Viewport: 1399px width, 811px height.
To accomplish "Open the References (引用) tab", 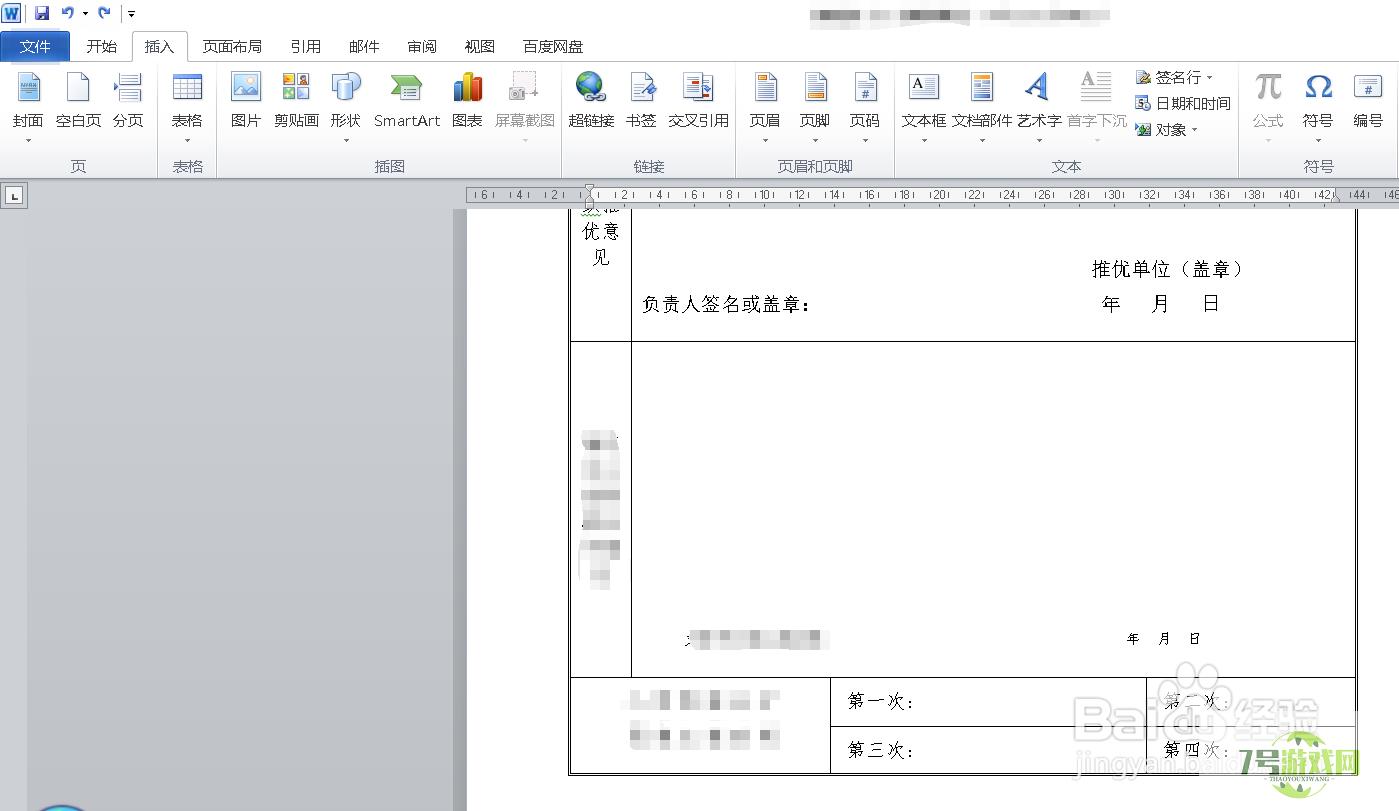I will pos(306,46).
